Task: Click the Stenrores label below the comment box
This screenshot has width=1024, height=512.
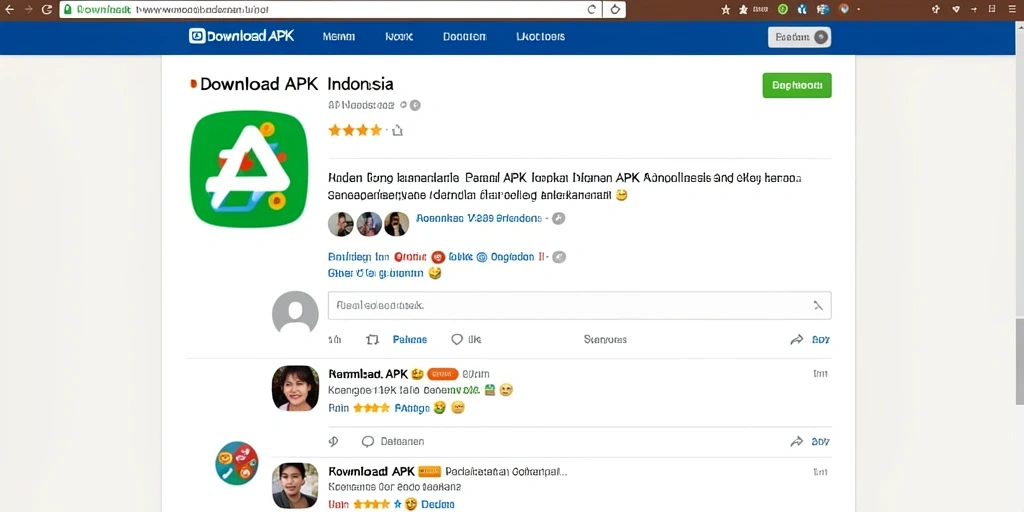Action: click(x=605, y=340)
